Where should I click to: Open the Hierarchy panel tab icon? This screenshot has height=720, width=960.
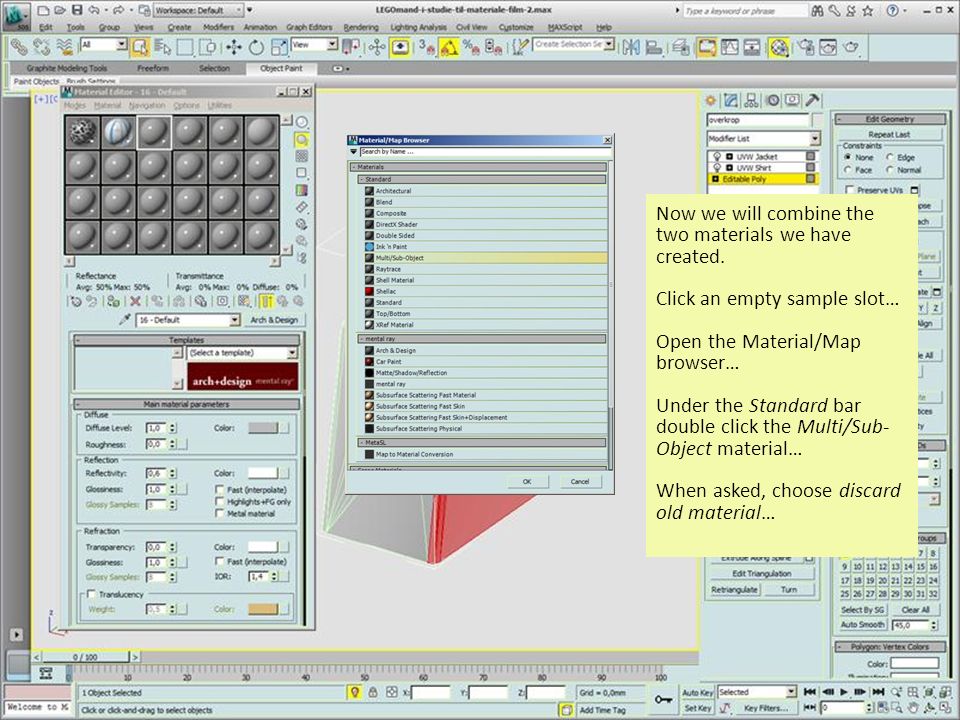751,100
